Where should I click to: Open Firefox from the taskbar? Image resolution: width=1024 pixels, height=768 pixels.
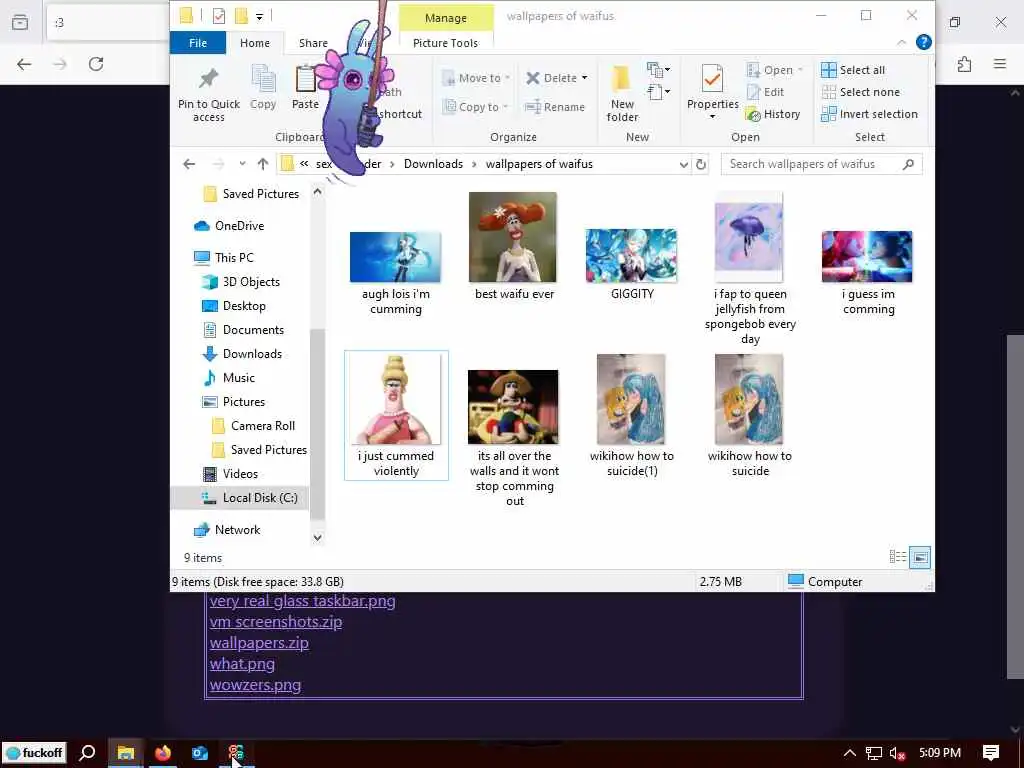[163, 753]
